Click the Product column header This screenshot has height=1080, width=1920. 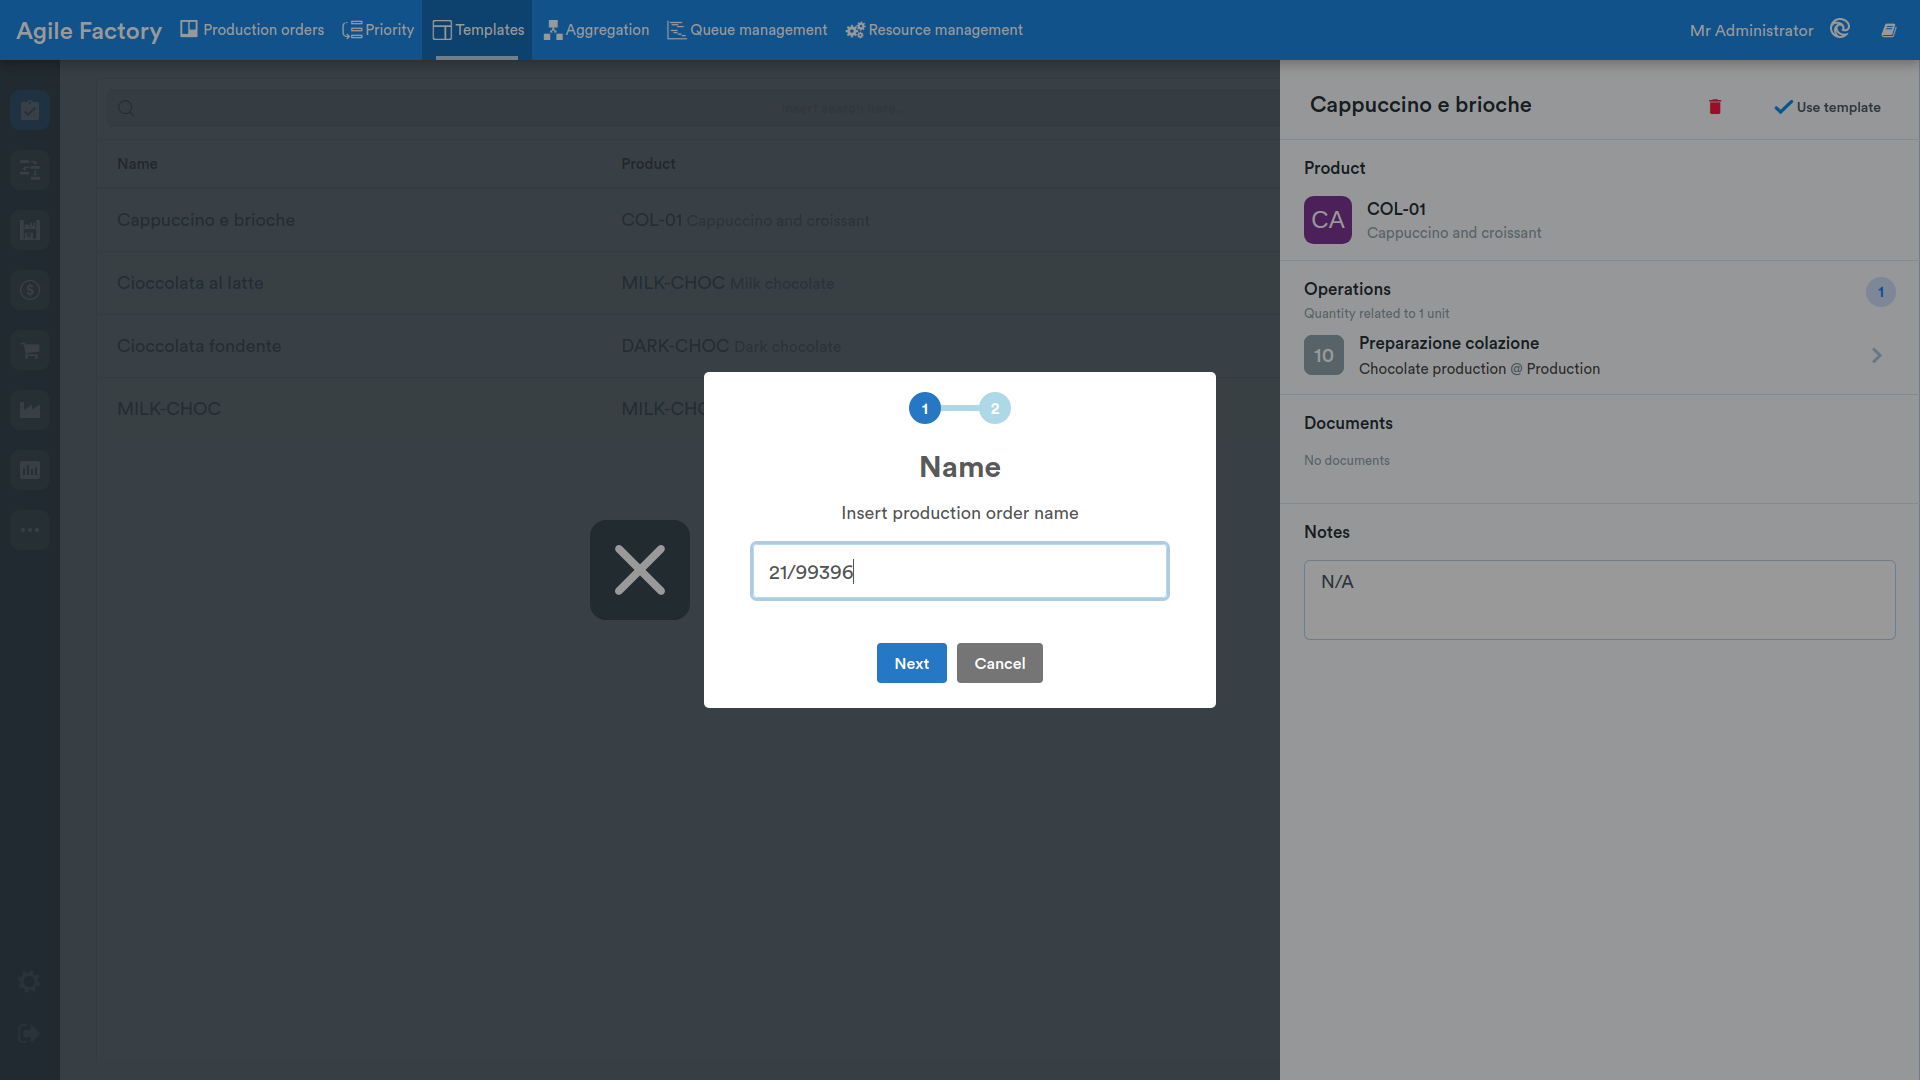pyautogui.click(x=648, y=164)
